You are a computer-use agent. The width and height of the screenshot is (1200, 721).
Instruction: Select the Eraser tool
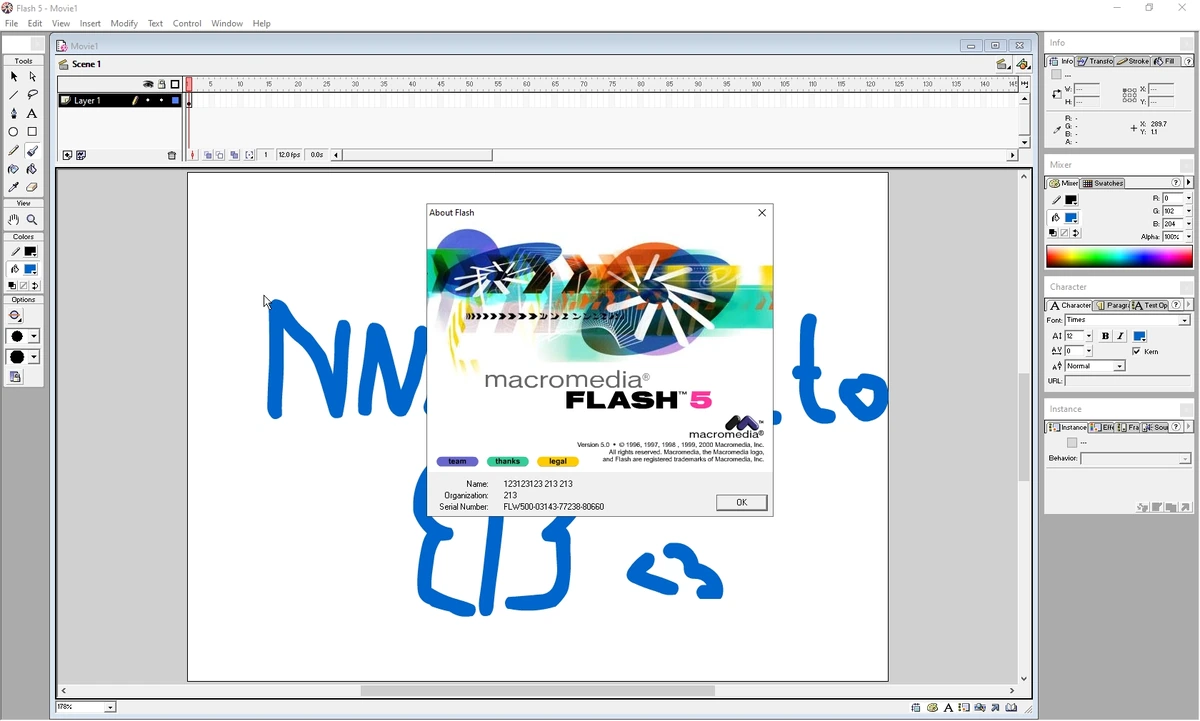point(33,187)
